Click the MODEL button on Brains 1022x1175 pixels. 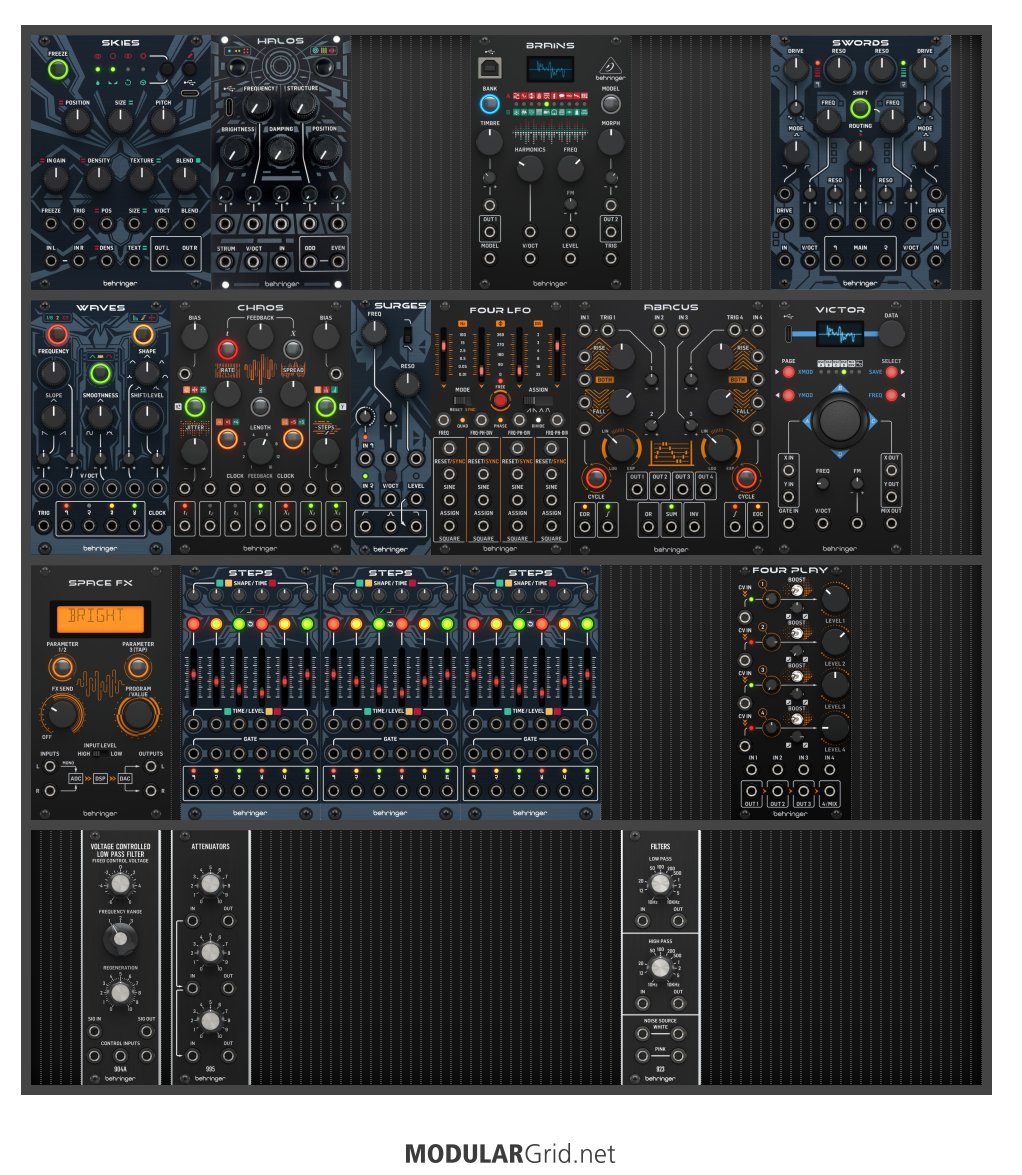tap(611, 103)
